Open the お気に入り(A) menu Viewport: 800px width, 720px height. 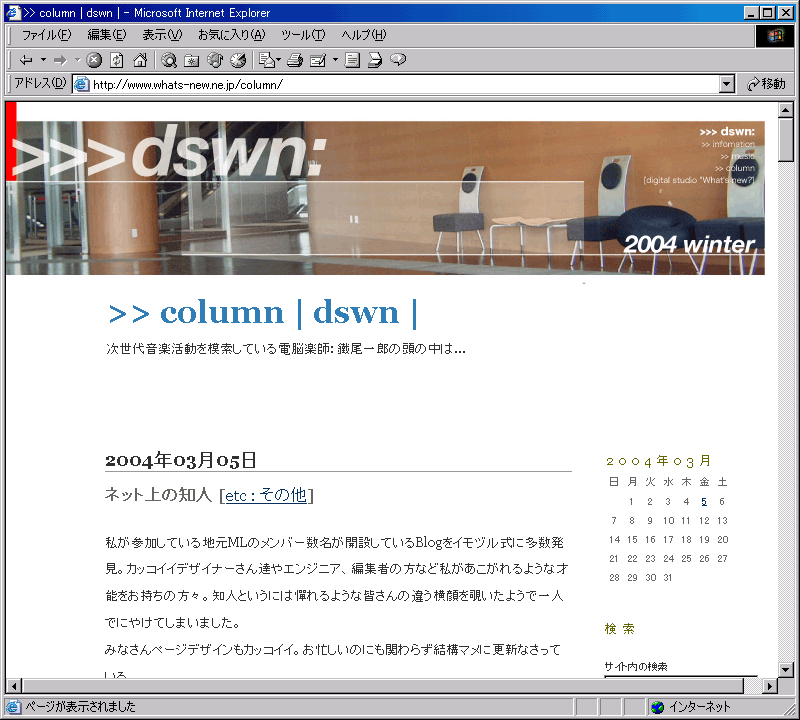point(232,35)
